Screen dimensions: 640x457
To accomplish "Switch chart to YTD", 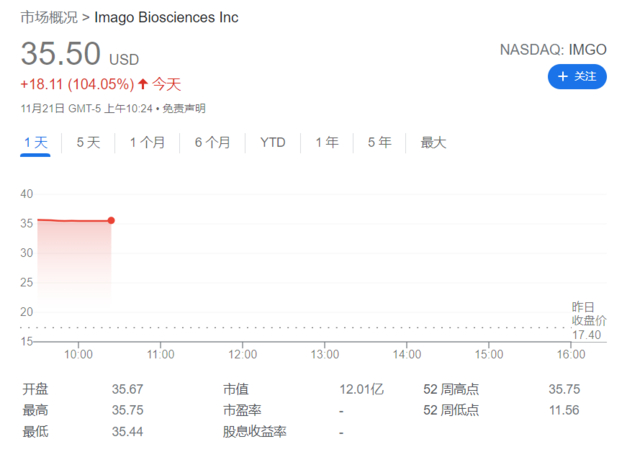I will click(272, 143).
